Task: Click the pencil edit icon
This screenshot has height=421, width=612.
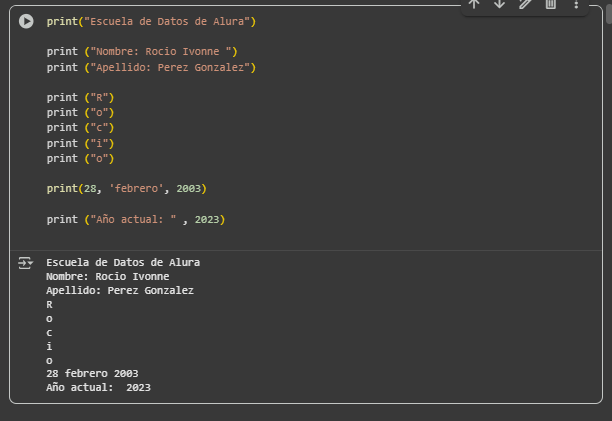Action: click(525, 4)
